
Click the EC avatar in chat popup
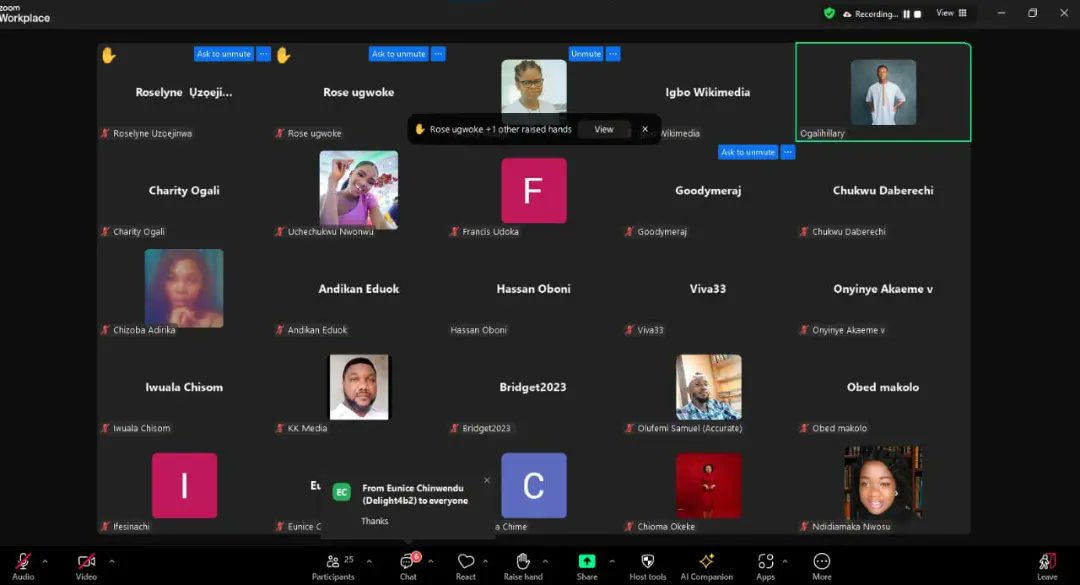point(342,492)
